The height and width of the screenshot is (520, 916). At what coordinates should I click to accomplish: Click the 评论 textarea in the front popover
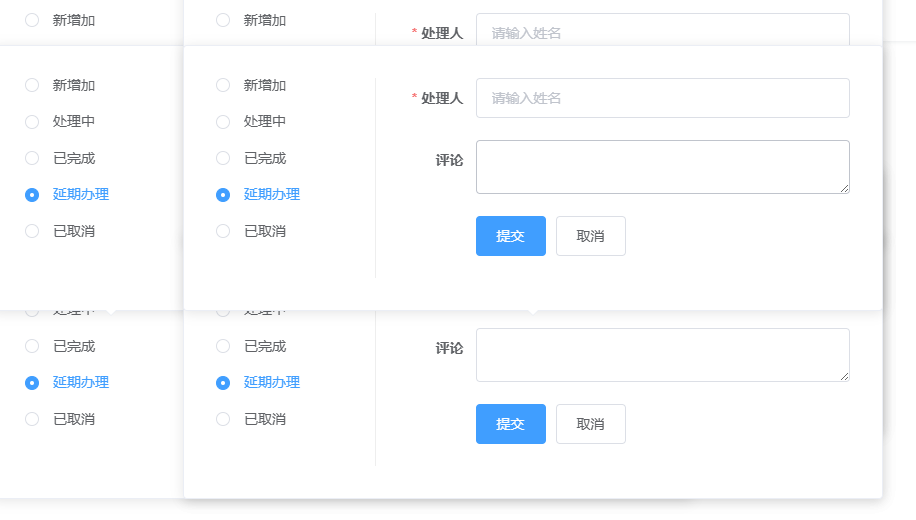point(662,167)
